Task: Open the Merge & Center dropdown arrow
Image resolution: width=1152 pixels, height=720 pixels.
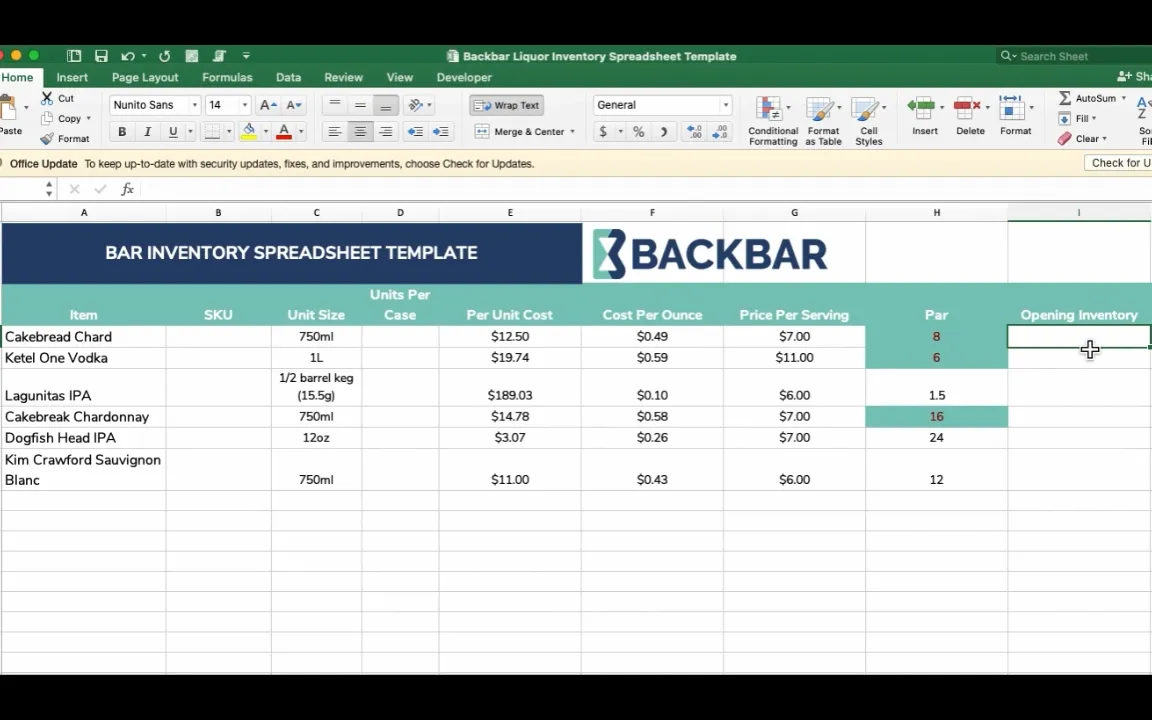Action: [572, 132]
